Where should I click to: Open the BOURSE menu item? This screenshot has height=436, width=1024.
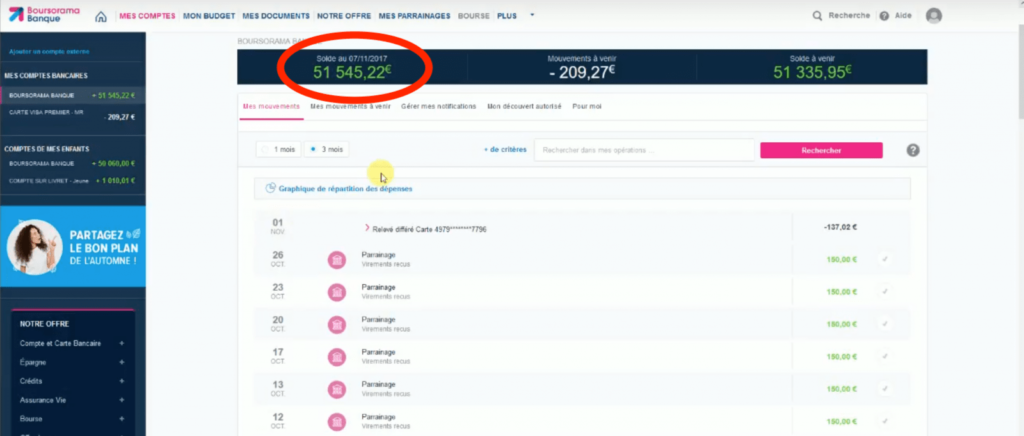474,16
